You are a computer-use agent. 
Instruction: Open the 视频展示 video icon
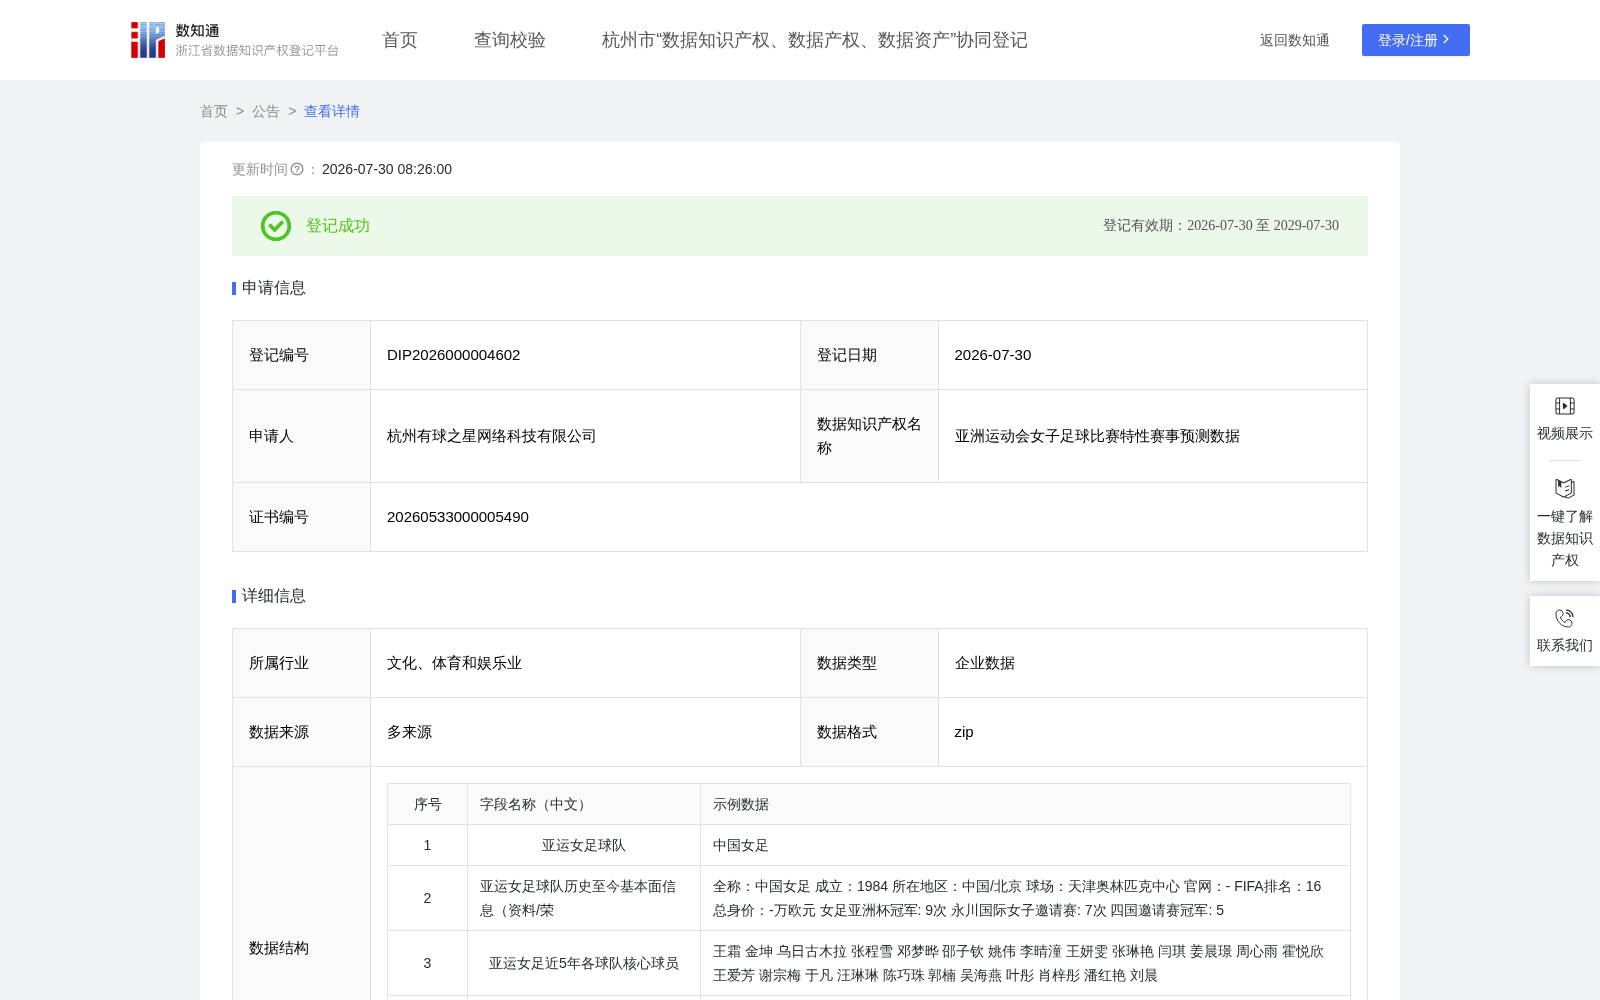coord(1565,406)
